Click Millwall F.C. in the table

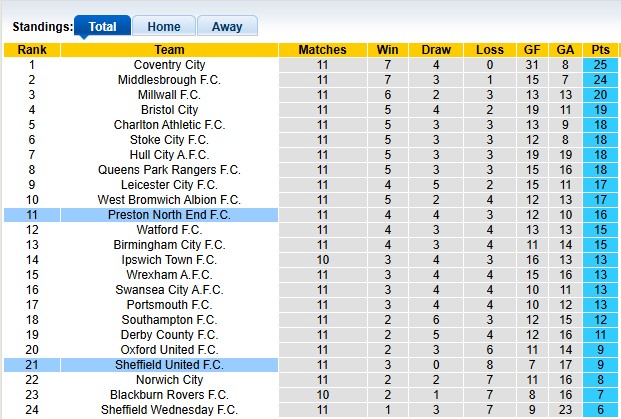[x=169, y=95]
